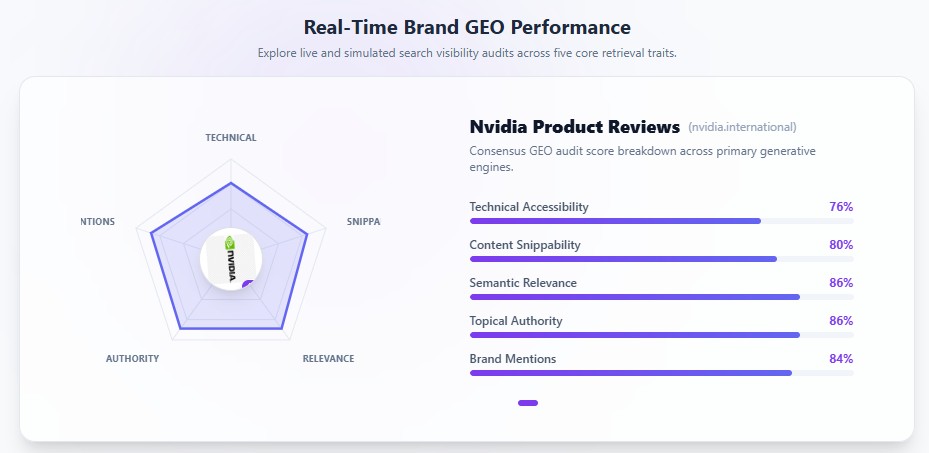
Task: Click the Real-Time Brand GEO Performance title
Action: 467,27
